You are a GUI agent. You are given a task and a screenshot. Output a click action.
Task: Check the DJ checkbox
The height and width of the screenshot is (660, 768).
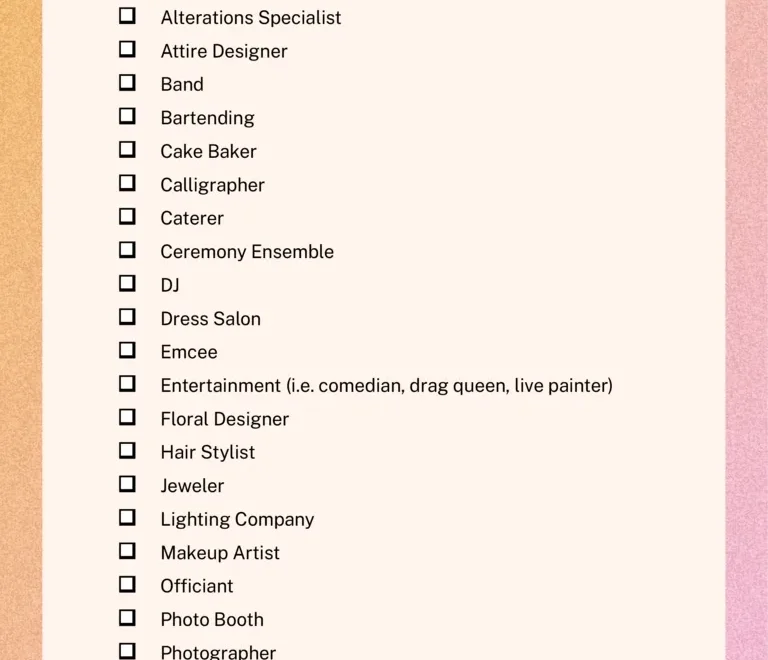(127, 283)
